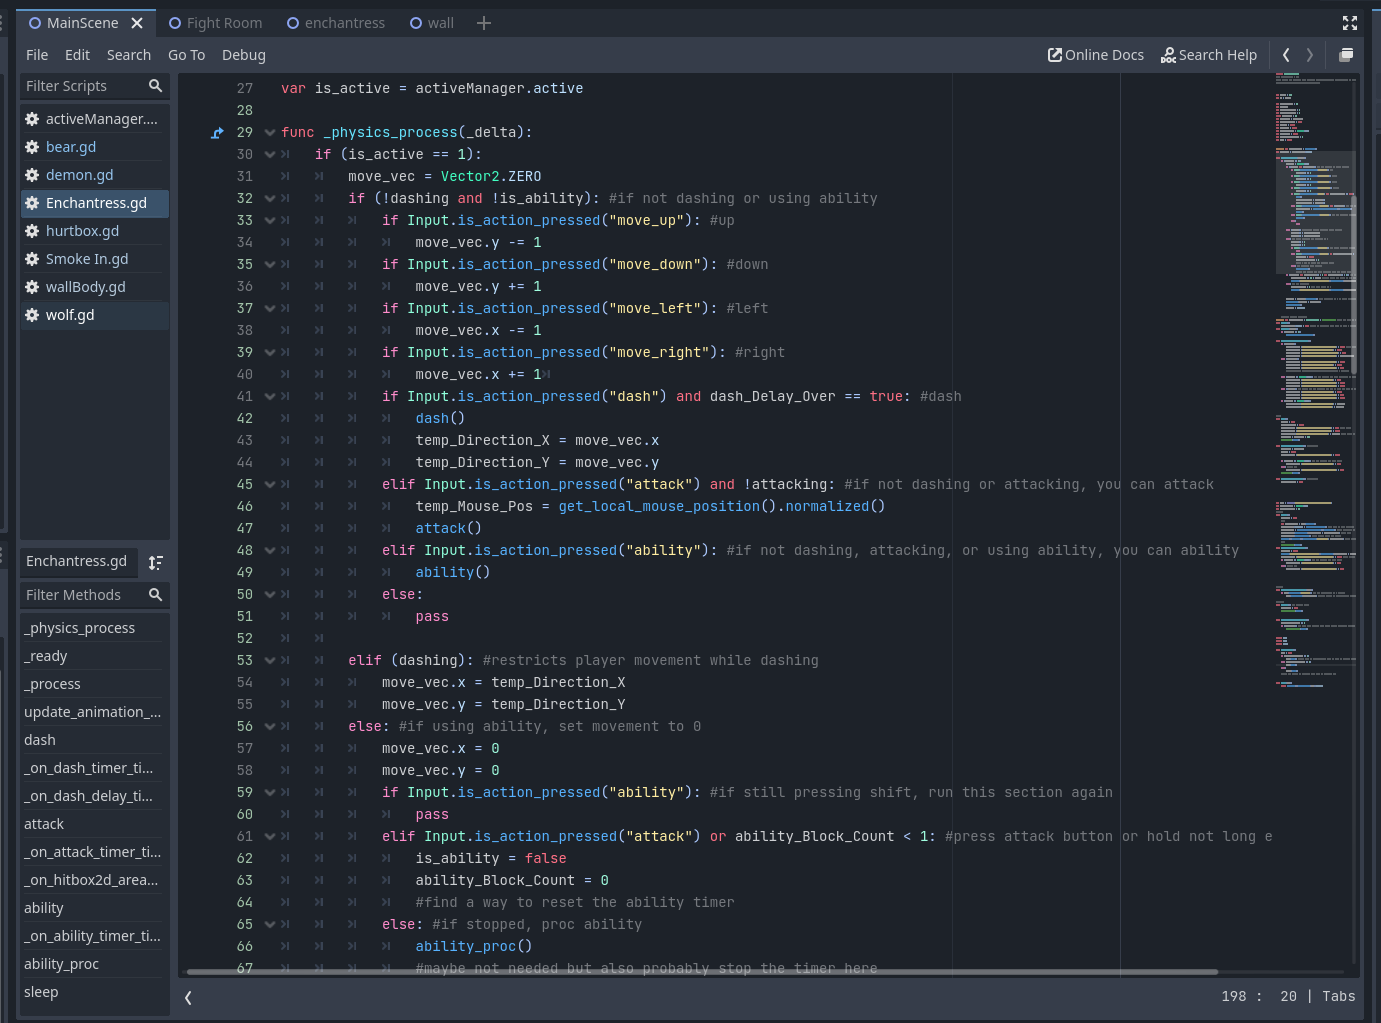Jump to _ready method
The width and height of the screenshot is (1381, 1023).
(92, 656)
